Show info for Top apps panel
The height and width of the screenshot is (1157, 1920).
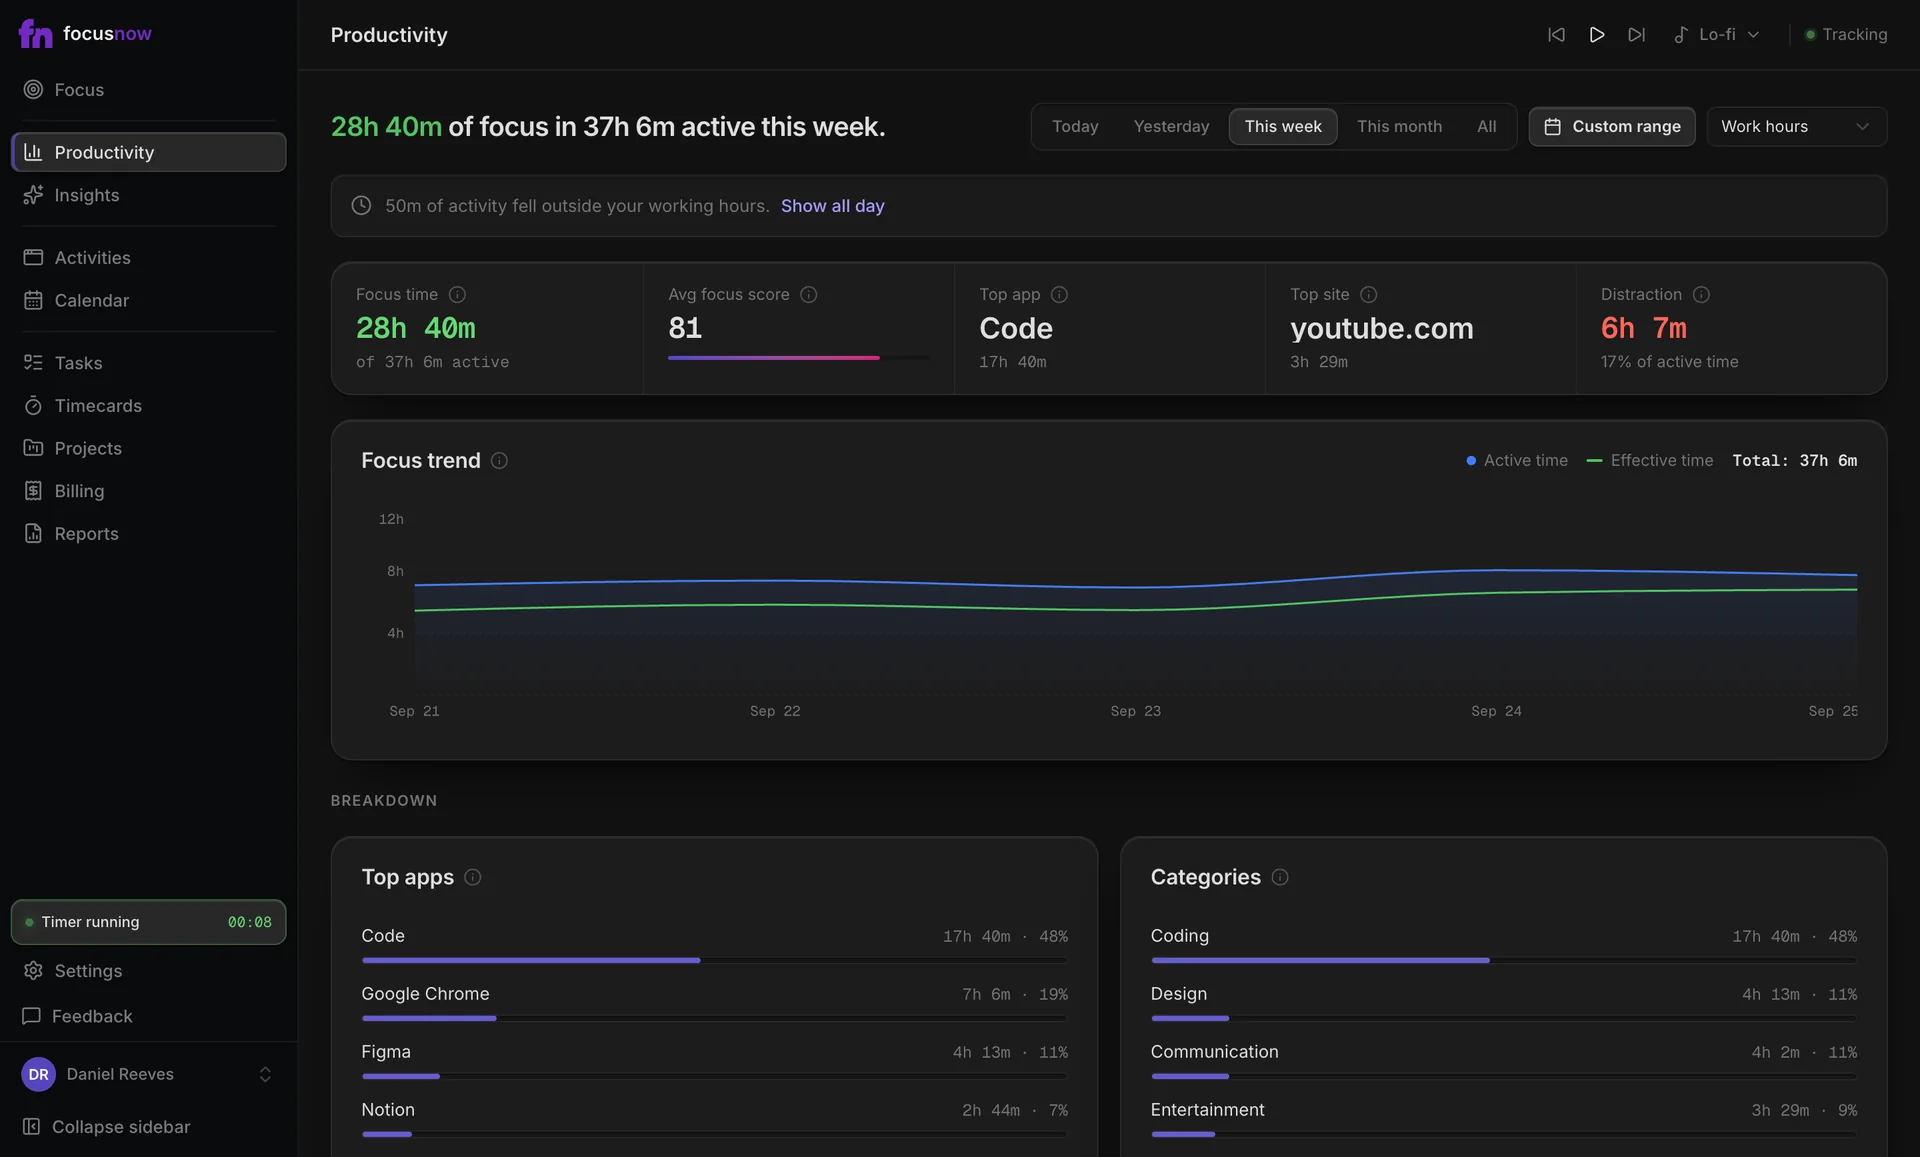point(473,877)
